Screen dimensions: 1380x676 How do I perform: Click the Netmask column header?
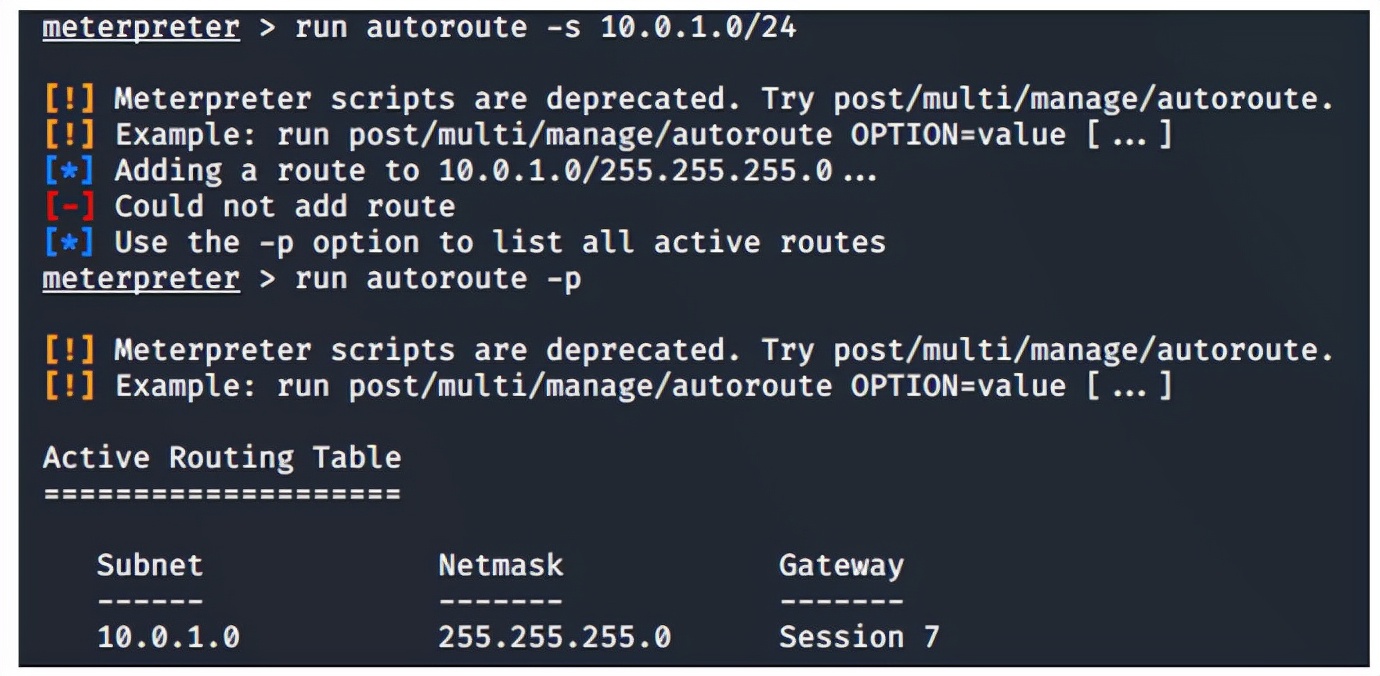point(501,566)
